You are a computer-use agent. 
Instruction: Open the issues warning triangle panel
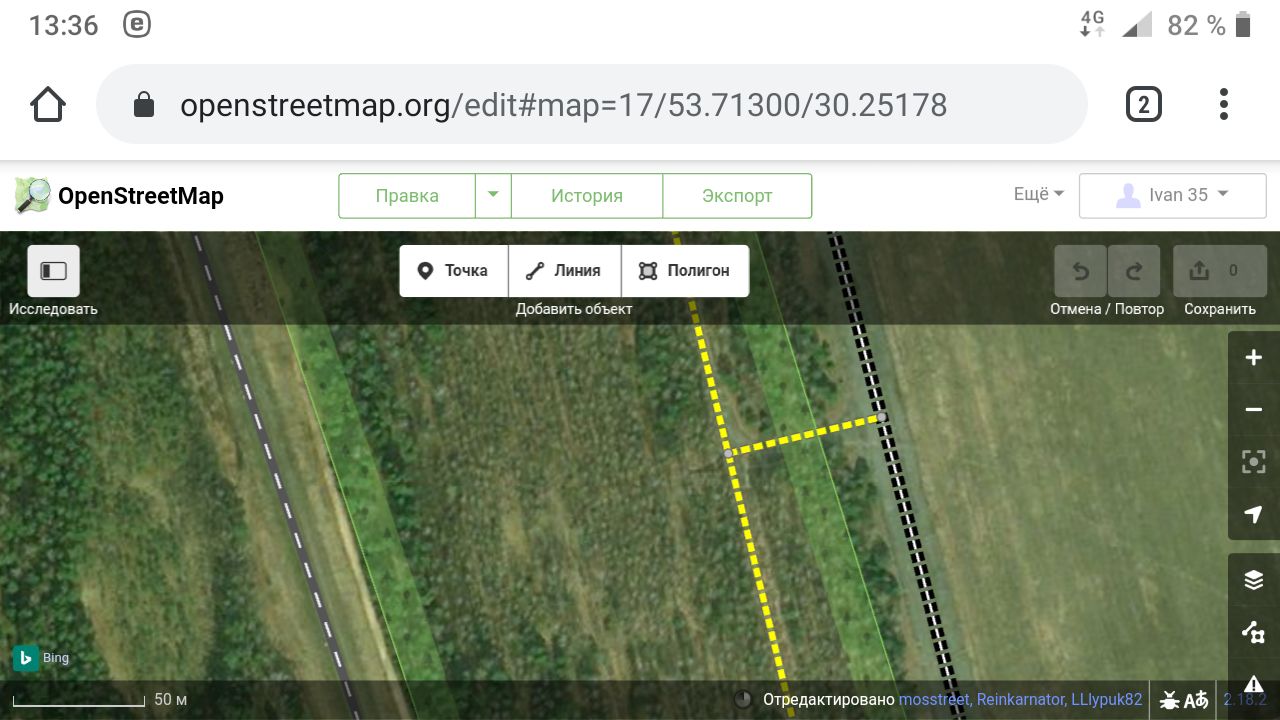(x=1253, y=684)
